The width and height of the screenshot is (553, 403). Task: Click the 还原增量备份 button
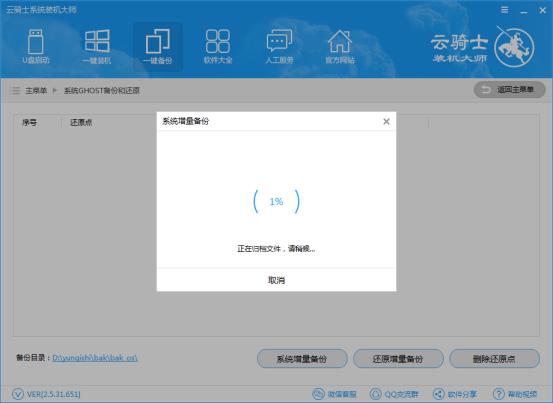(x=398, y=359)
